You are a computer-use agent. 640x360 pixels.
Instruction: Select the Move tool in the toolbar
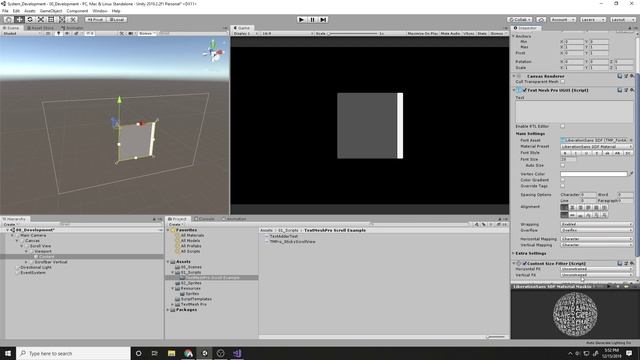tap(19, 19)
